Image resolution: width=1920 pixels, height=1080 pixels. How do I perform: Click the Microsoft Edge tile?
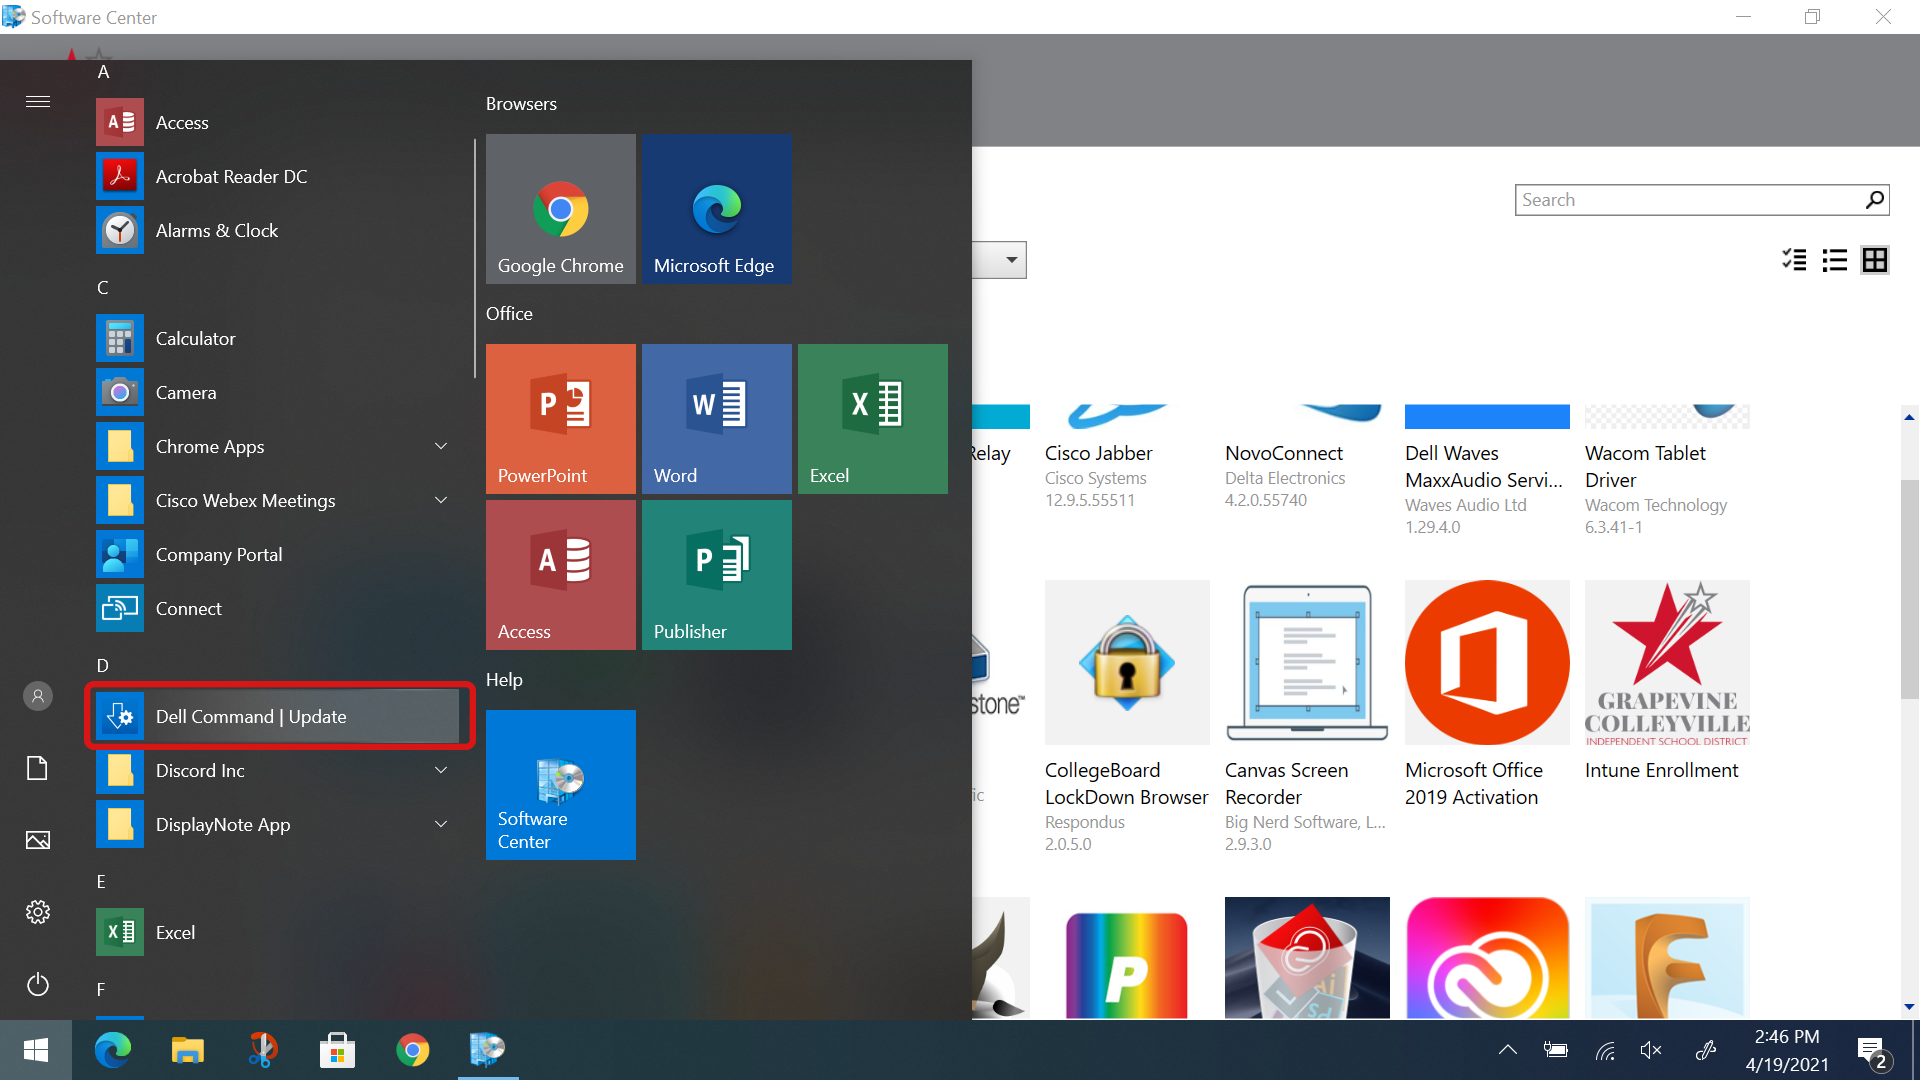[x=717, y=209]
